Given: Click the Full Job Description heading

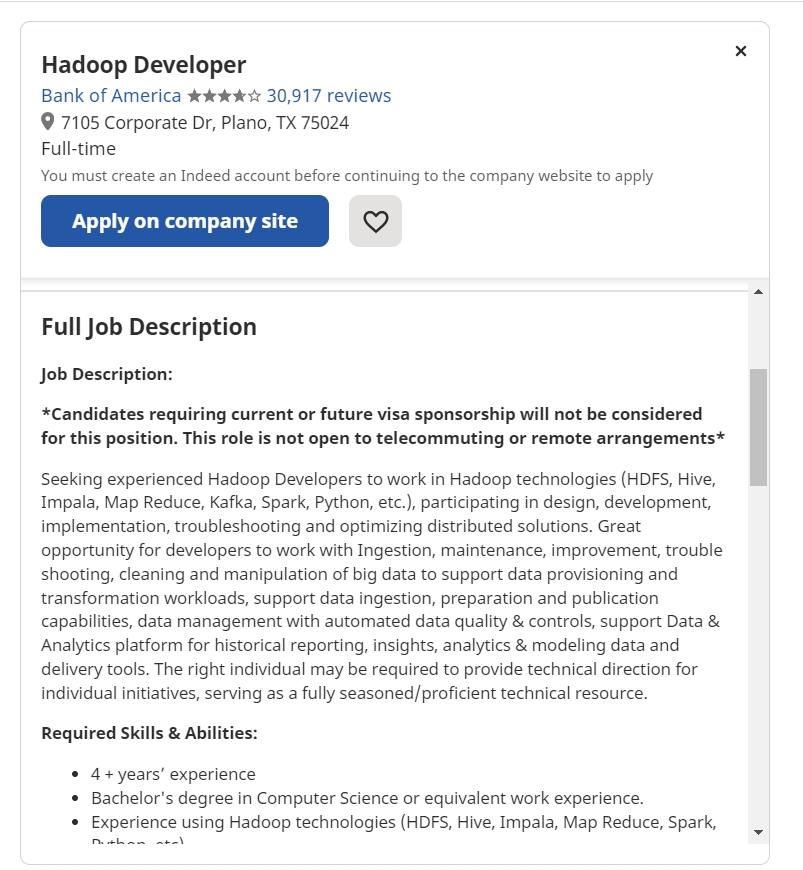Looking at the screenshot, I should [x=148, y=326].
